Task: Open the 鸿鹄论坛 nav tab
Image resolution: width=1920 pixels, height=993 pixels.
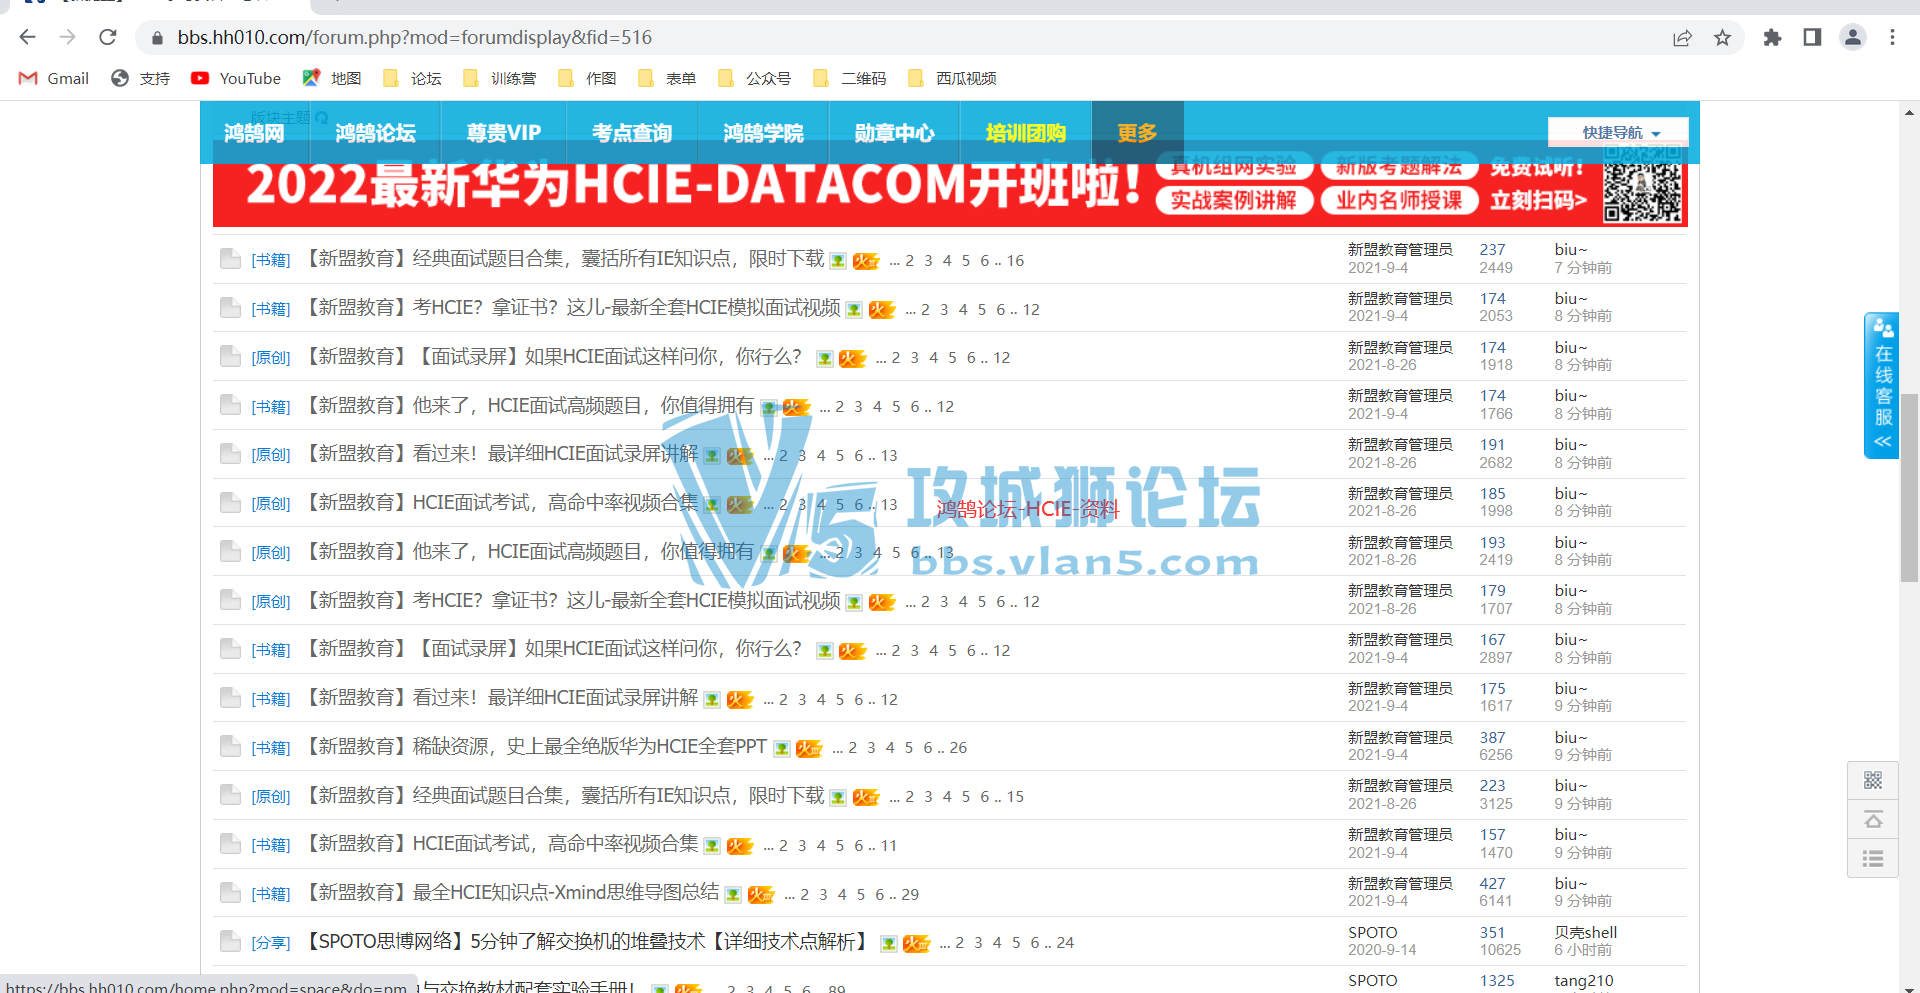Action: 375,133
